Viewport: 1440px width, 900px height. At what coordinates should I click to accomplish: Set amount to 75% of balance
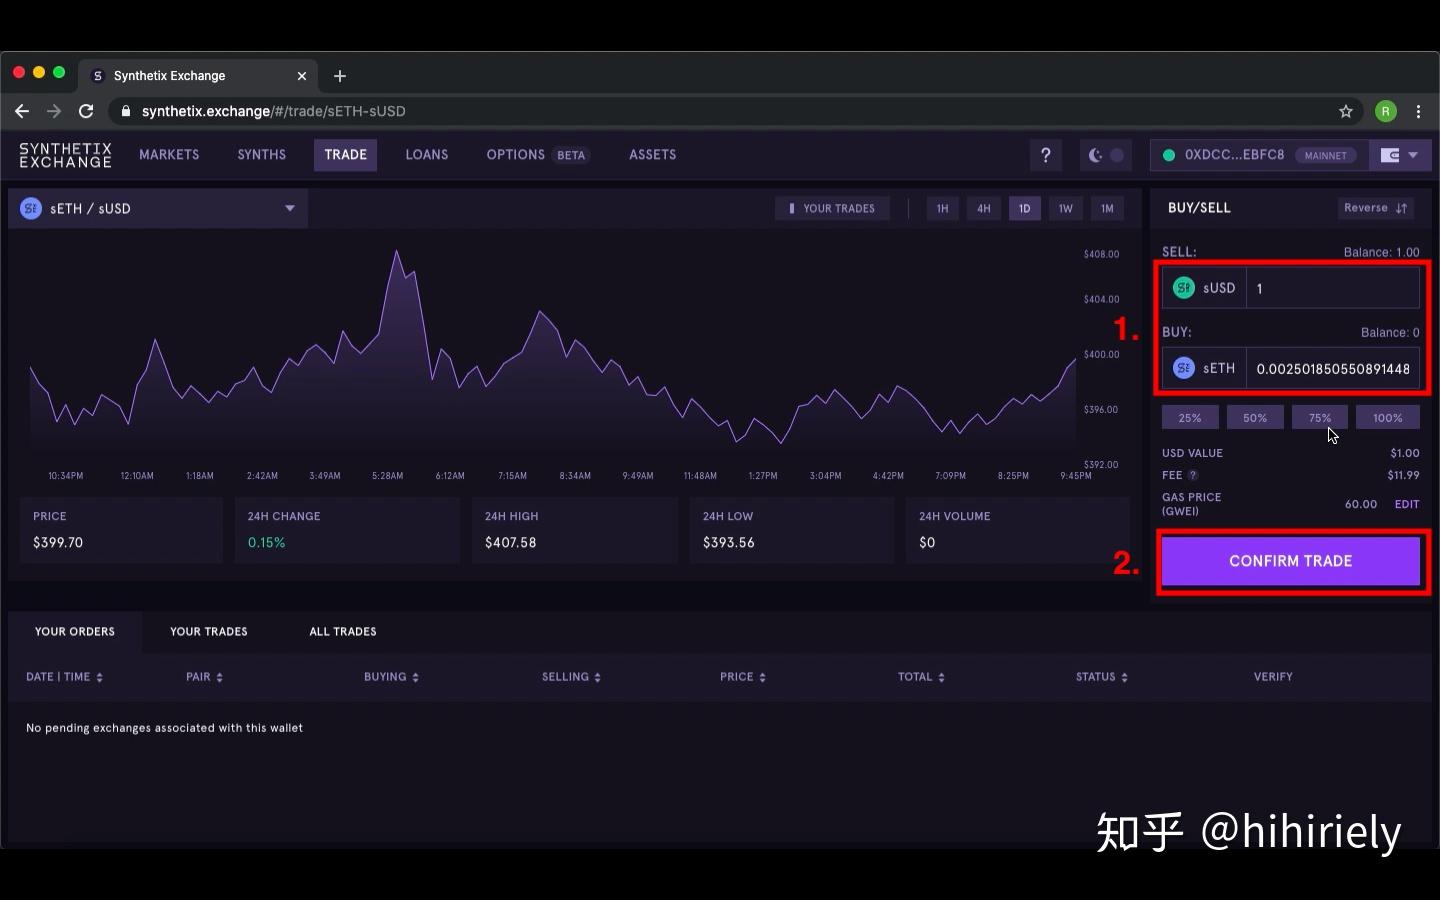(x=1320, y=418)
